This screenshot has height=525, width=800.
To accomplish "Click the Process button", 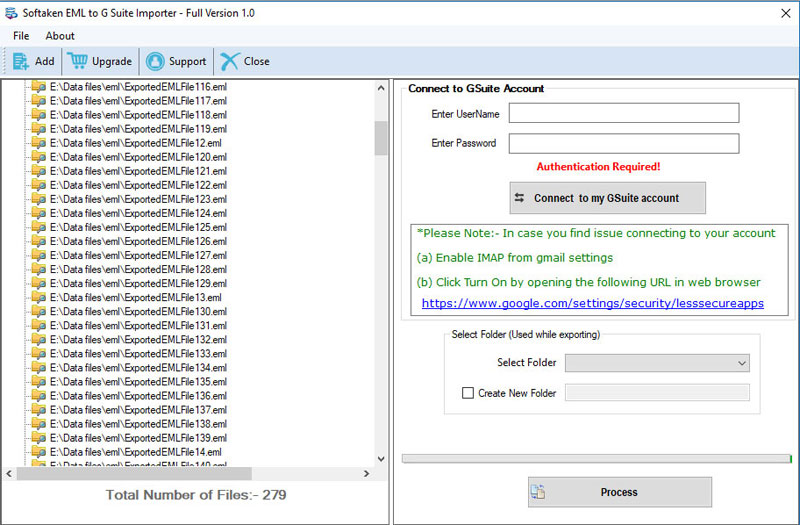I will pyautogui.click(x=619, y=492).
